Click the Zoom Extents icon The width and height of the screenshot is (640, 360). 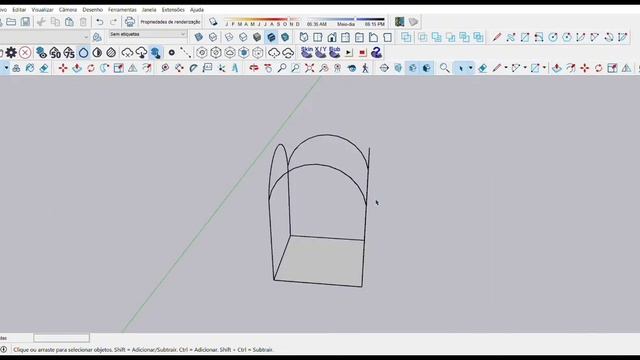309,68
